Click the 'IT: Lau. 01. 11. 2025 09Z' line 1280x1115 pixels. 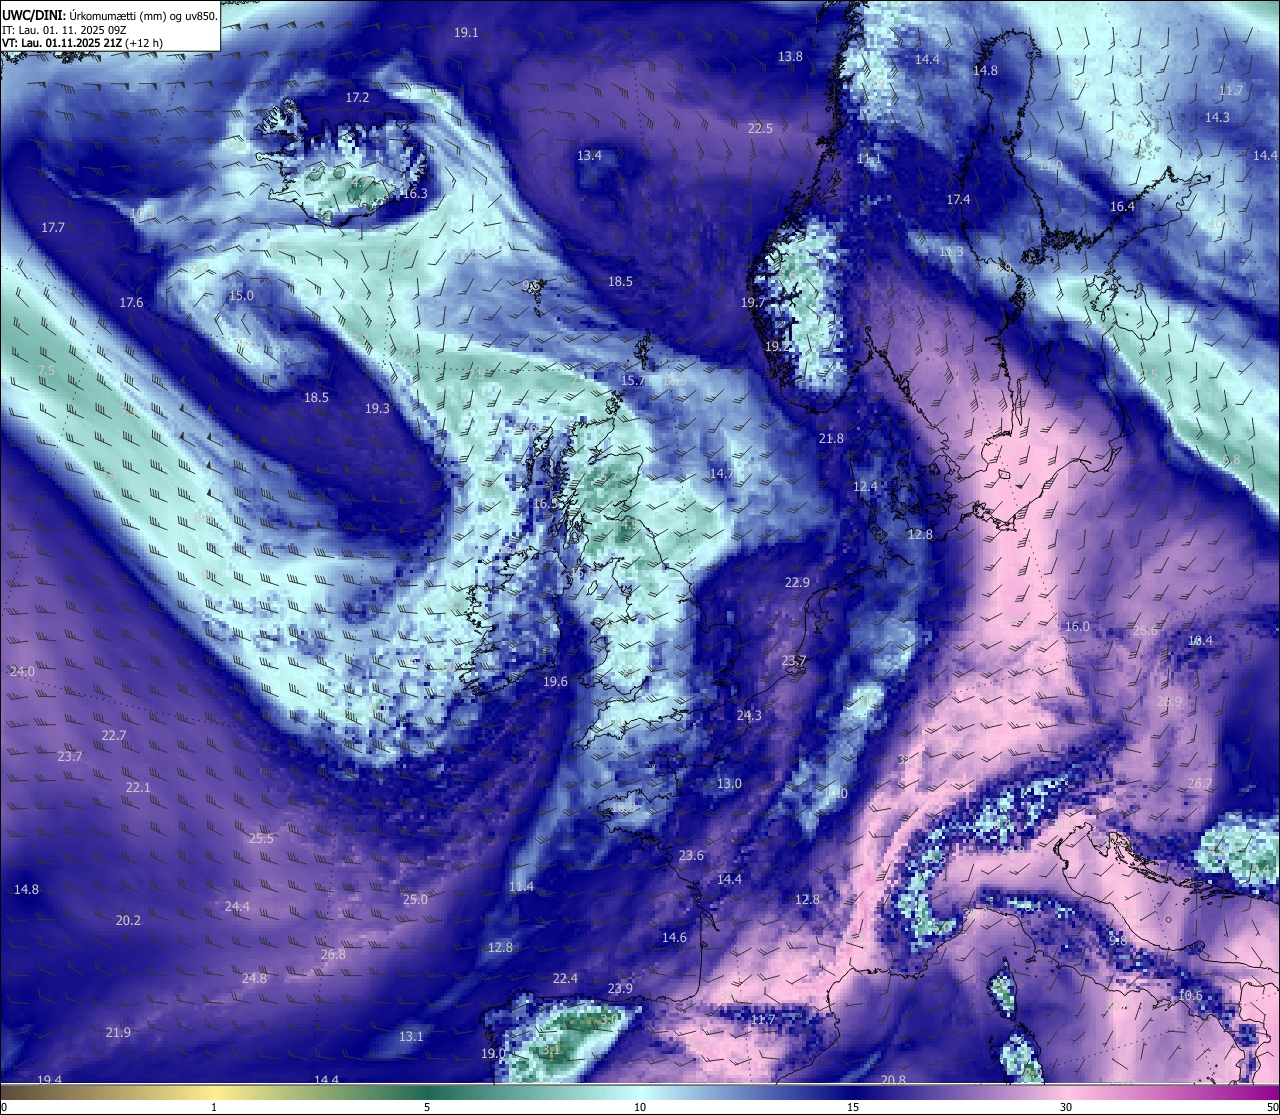coord(65,30)
